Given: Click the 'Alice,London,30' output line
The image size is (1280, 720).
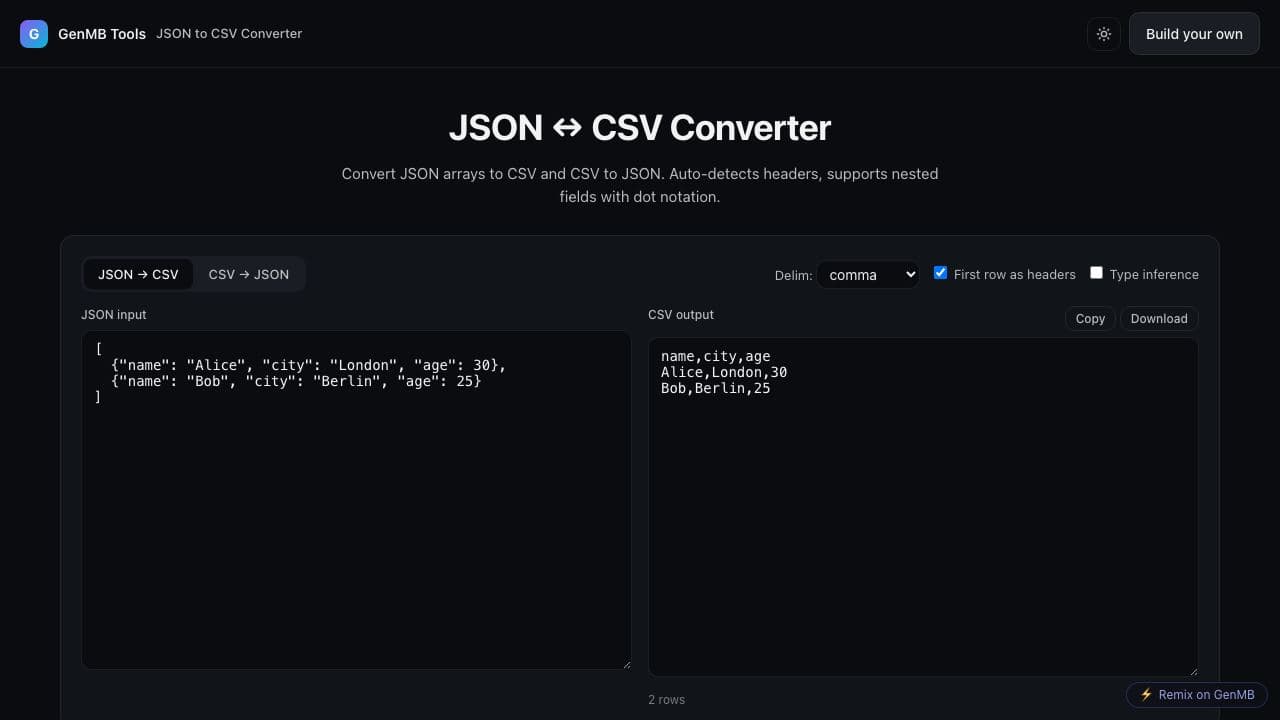Looking at the screenshot, I should pyautogui.click(x=724, y=372).
